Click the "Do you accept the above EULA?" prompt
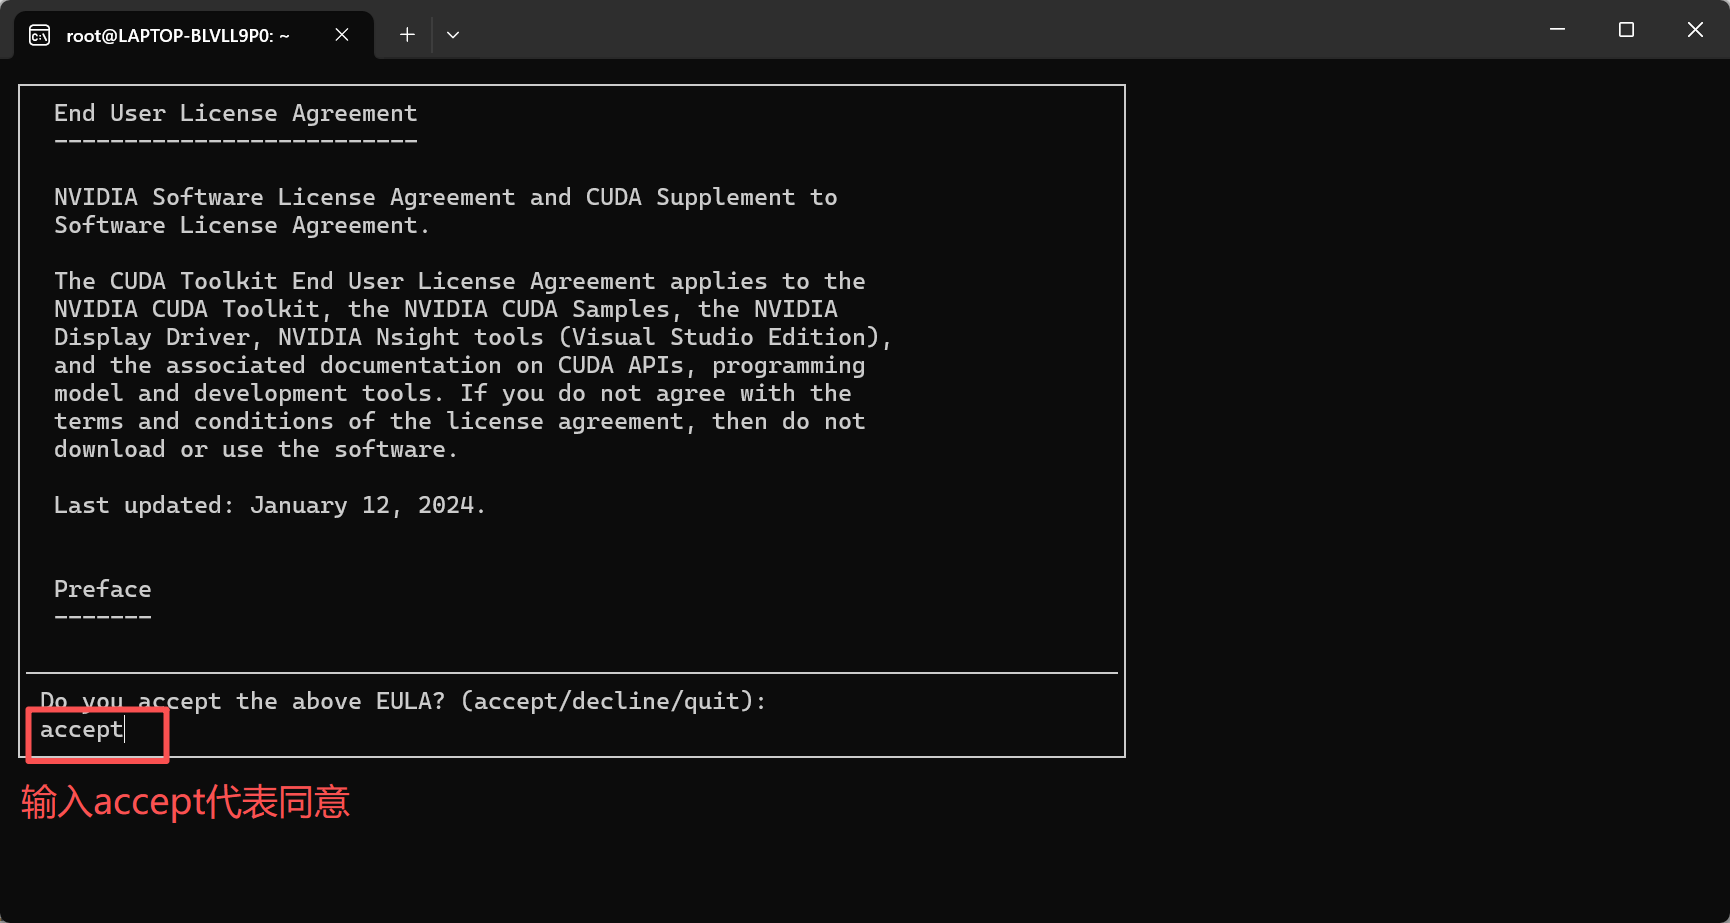Image resolution: width=1730 pixels, height=923 pixels. pos(242,702)
